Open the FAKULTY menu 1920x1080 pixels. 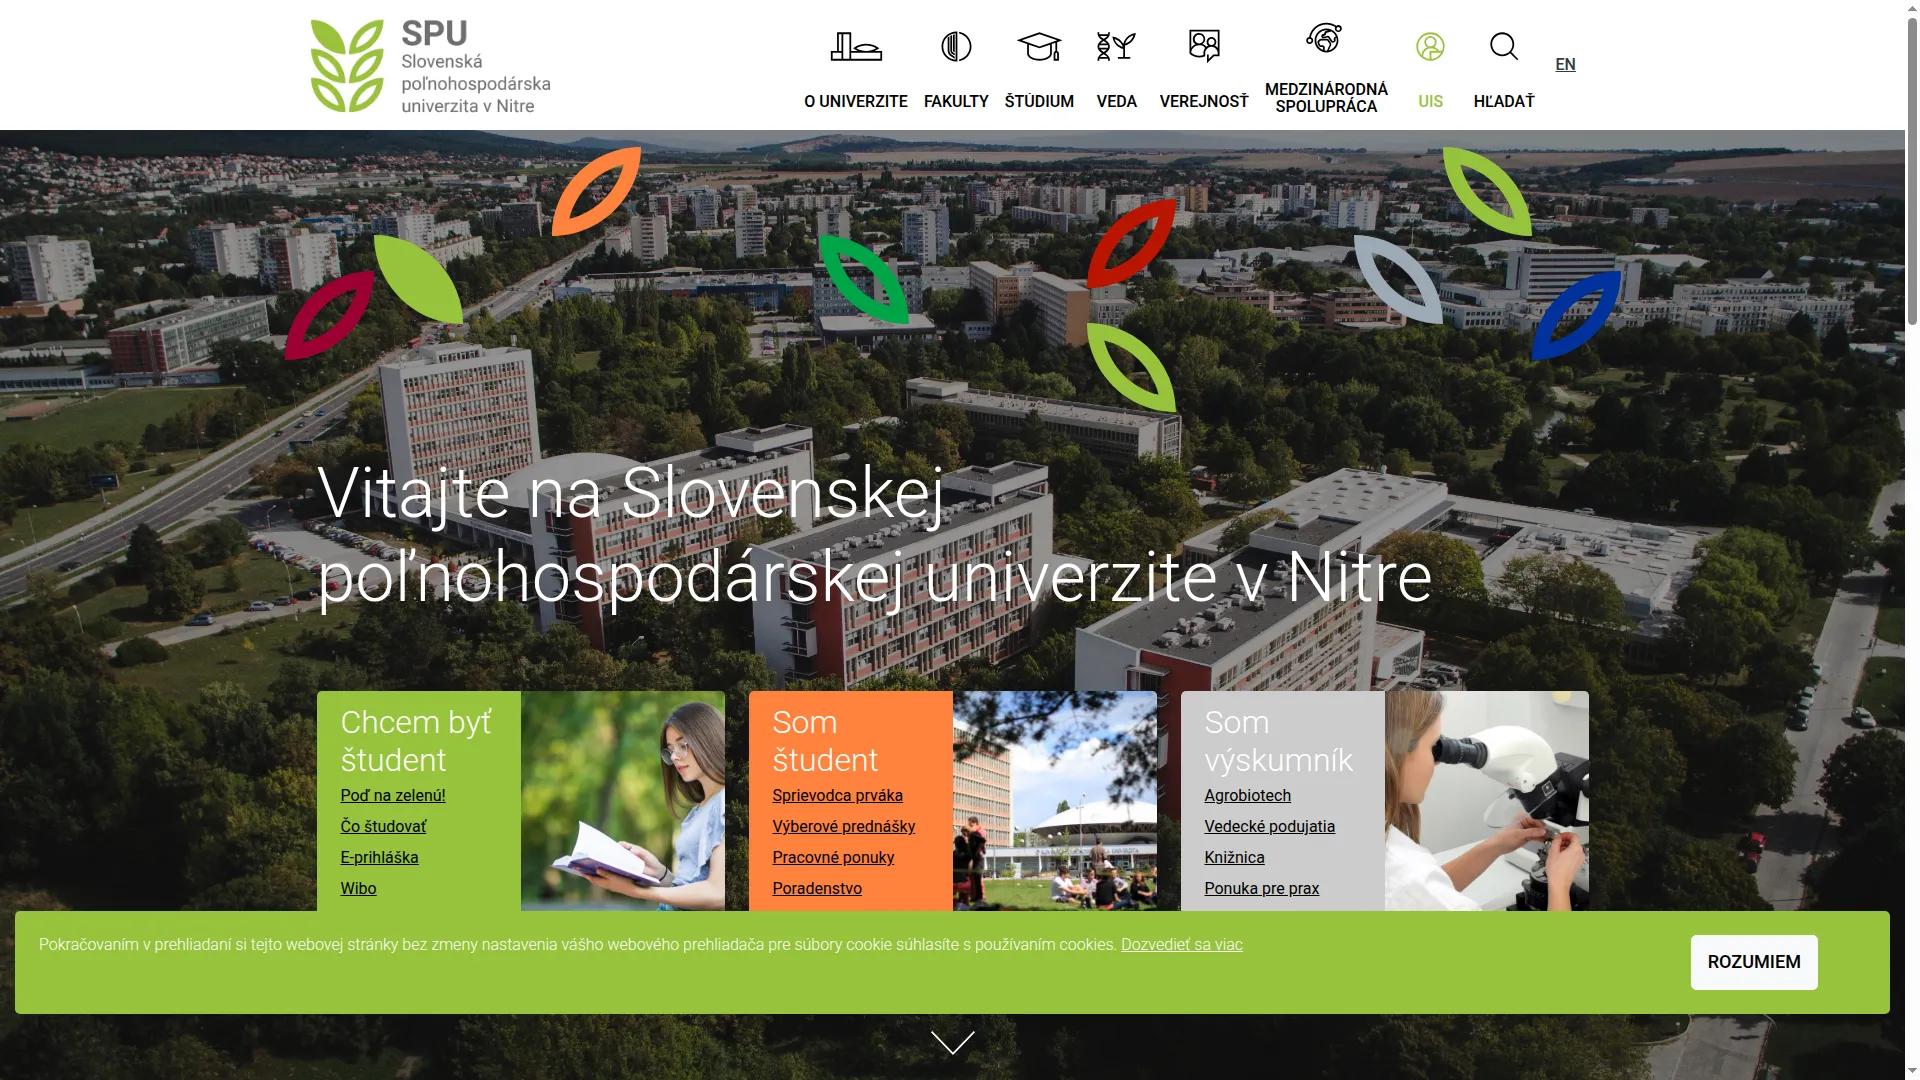click(956, 101)
